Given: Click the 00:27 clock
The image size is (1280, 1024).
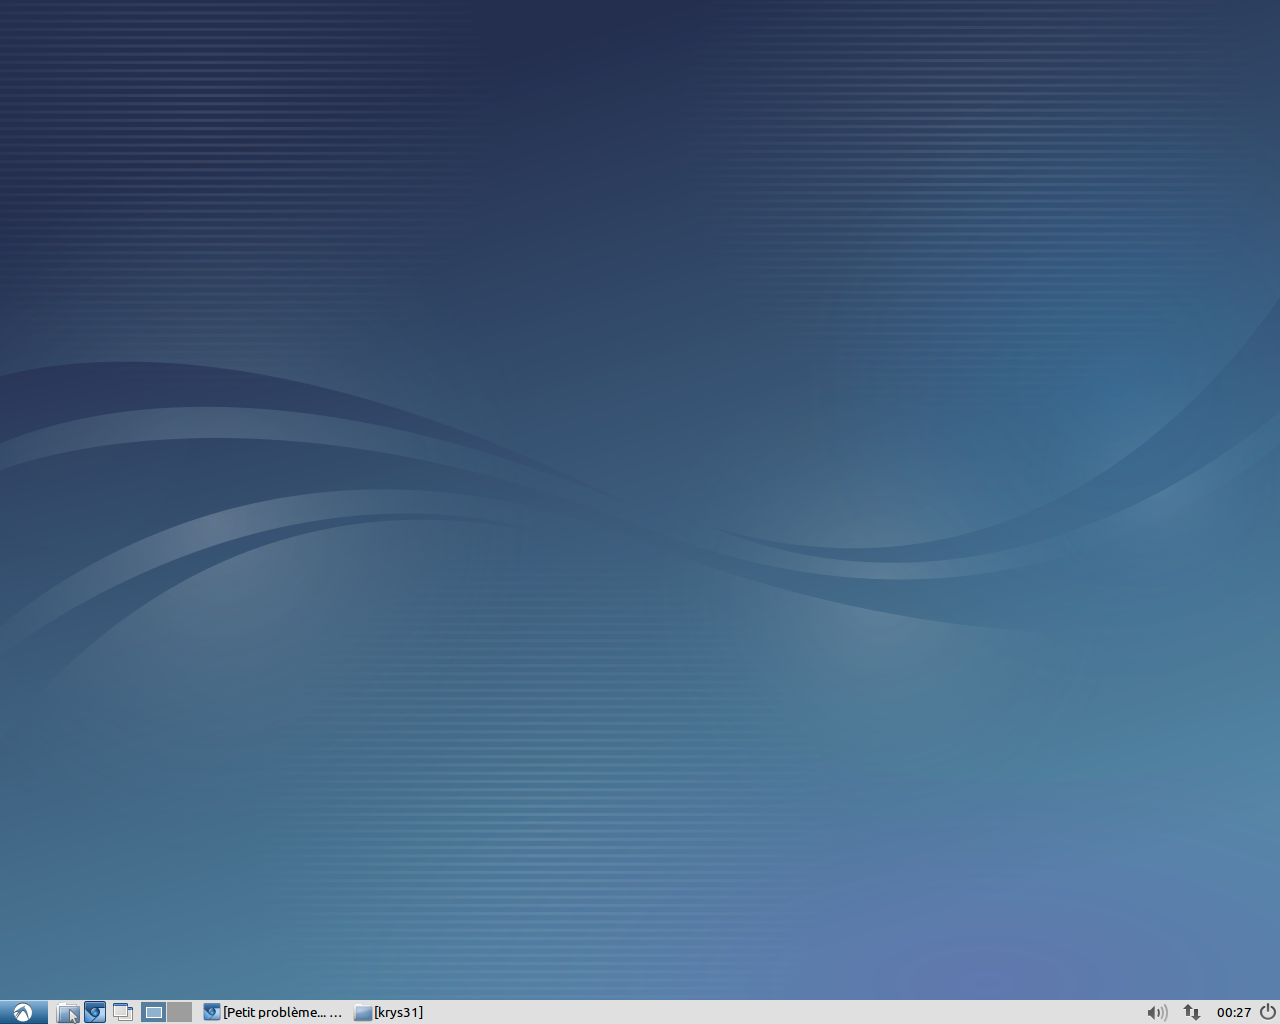Looking at the screenshot, I should click(1234, 1012).
